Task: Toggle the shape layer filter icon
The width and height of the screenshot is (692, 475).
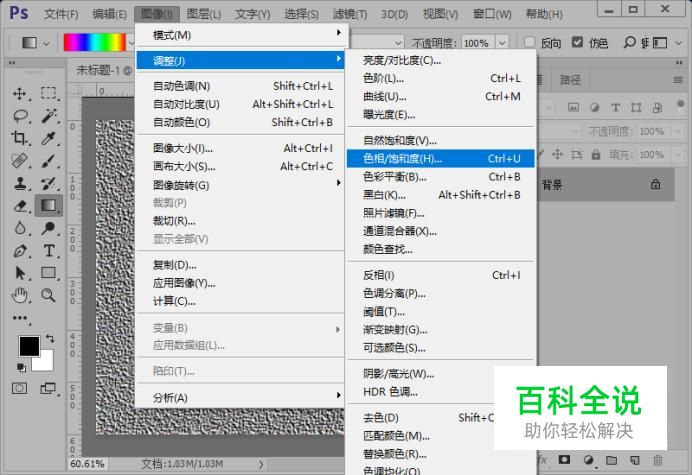Action: coord(636,107)
